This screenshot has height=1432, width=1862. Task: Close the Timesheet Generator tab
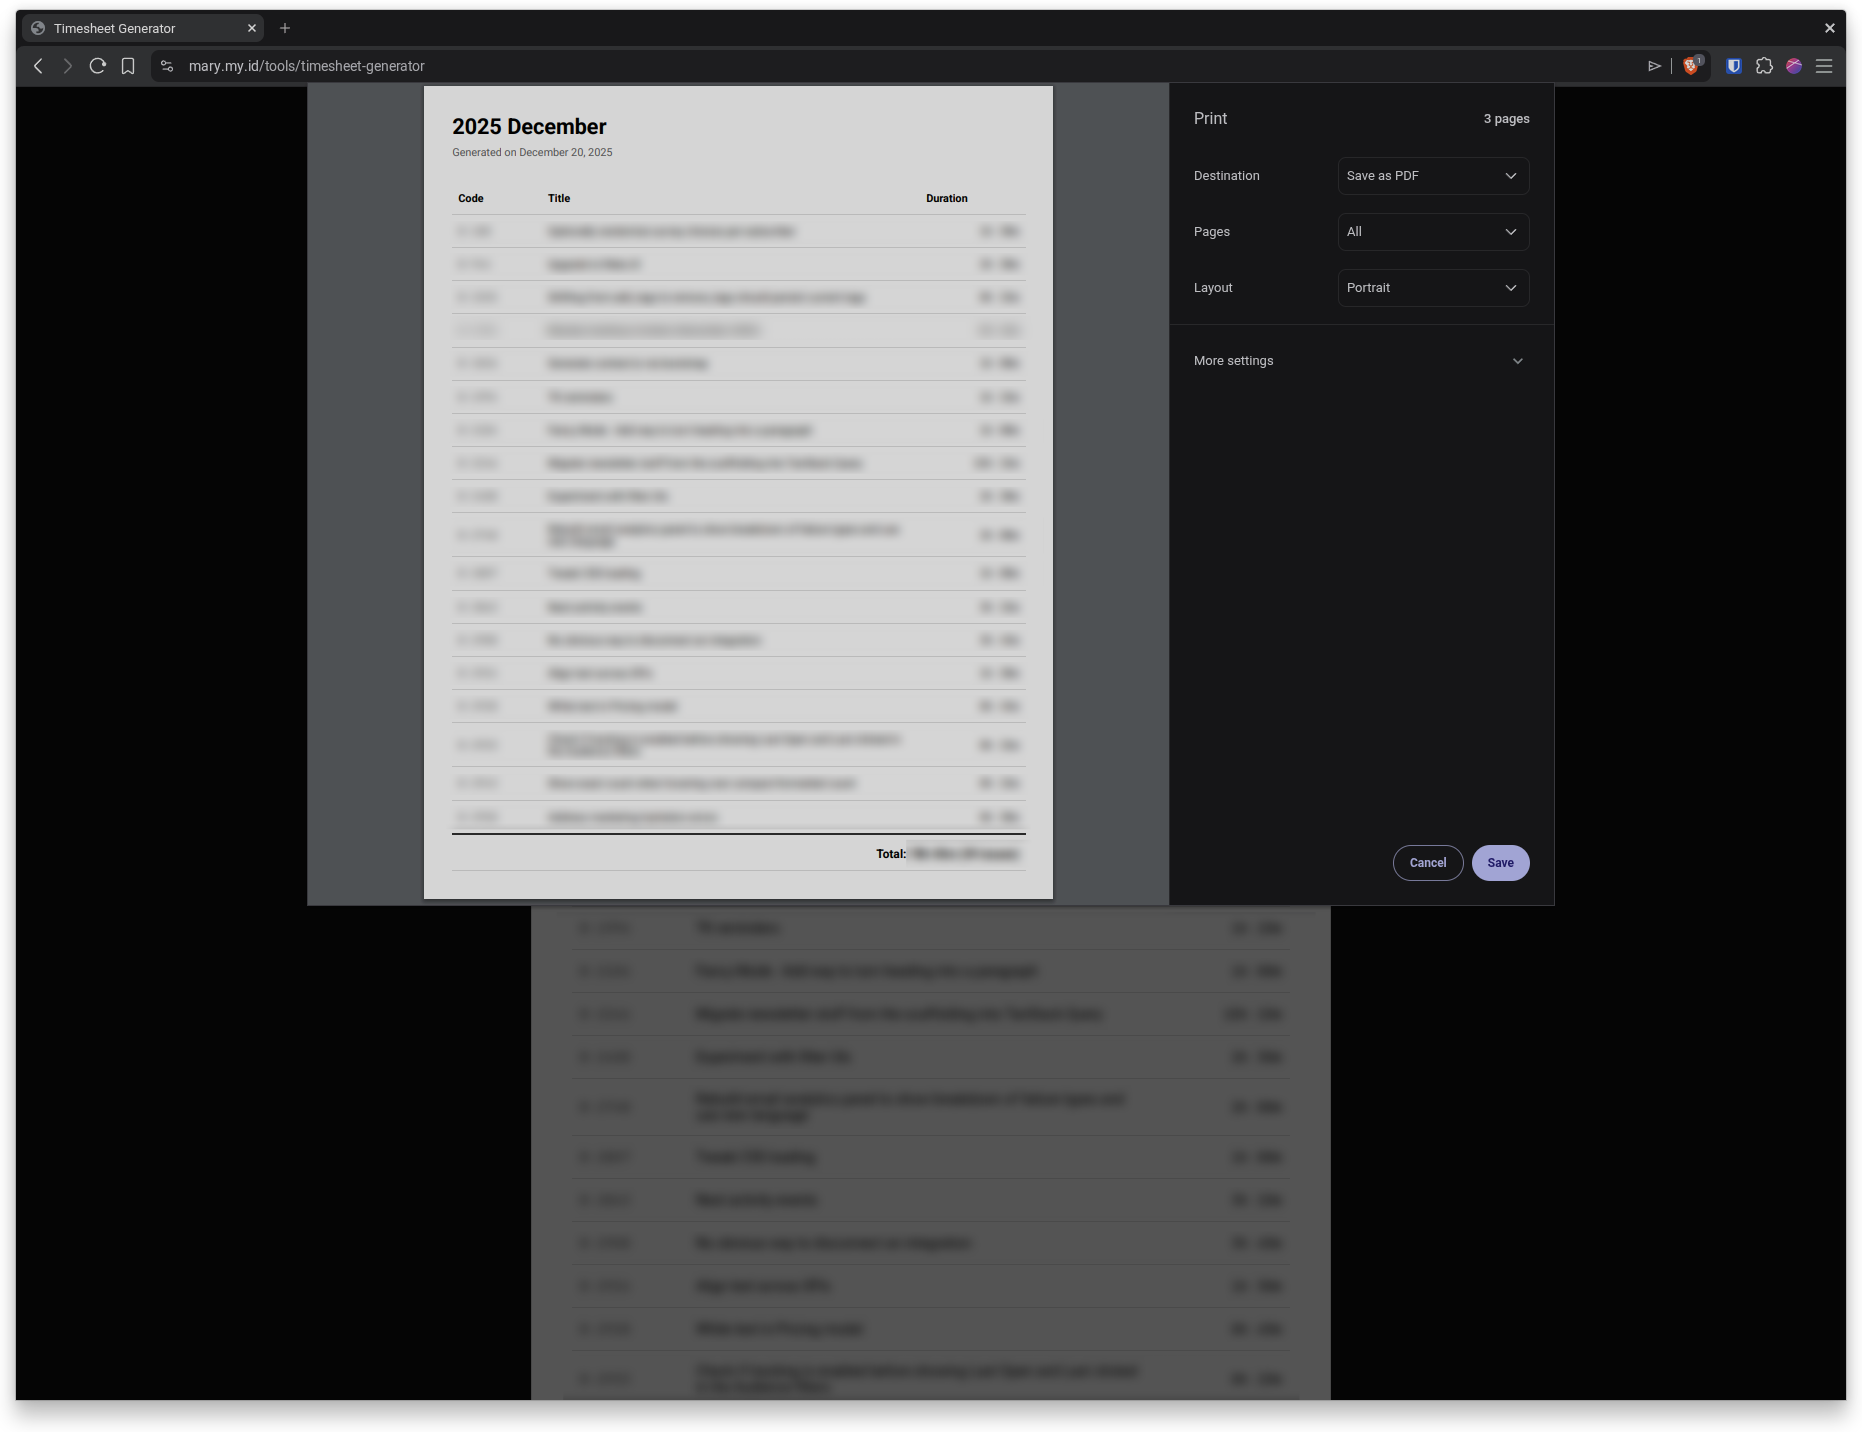pos(252,28)
